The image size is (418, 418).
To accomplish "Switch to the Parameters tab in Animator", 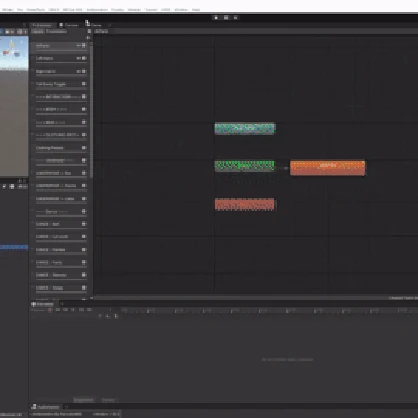I will point(56,31).
